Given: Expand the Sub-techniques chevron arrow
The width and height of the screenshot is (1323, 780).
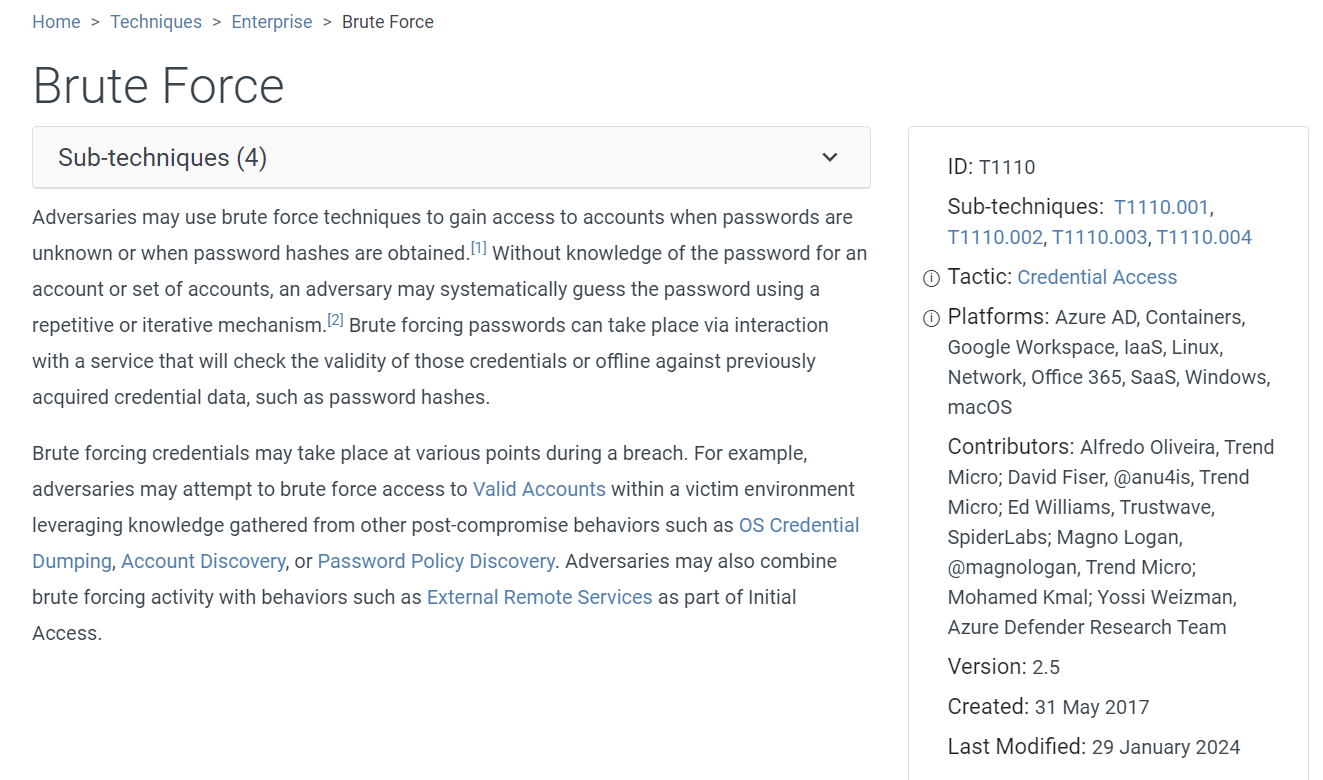Looking at the screenshot, I should [829, 158].
